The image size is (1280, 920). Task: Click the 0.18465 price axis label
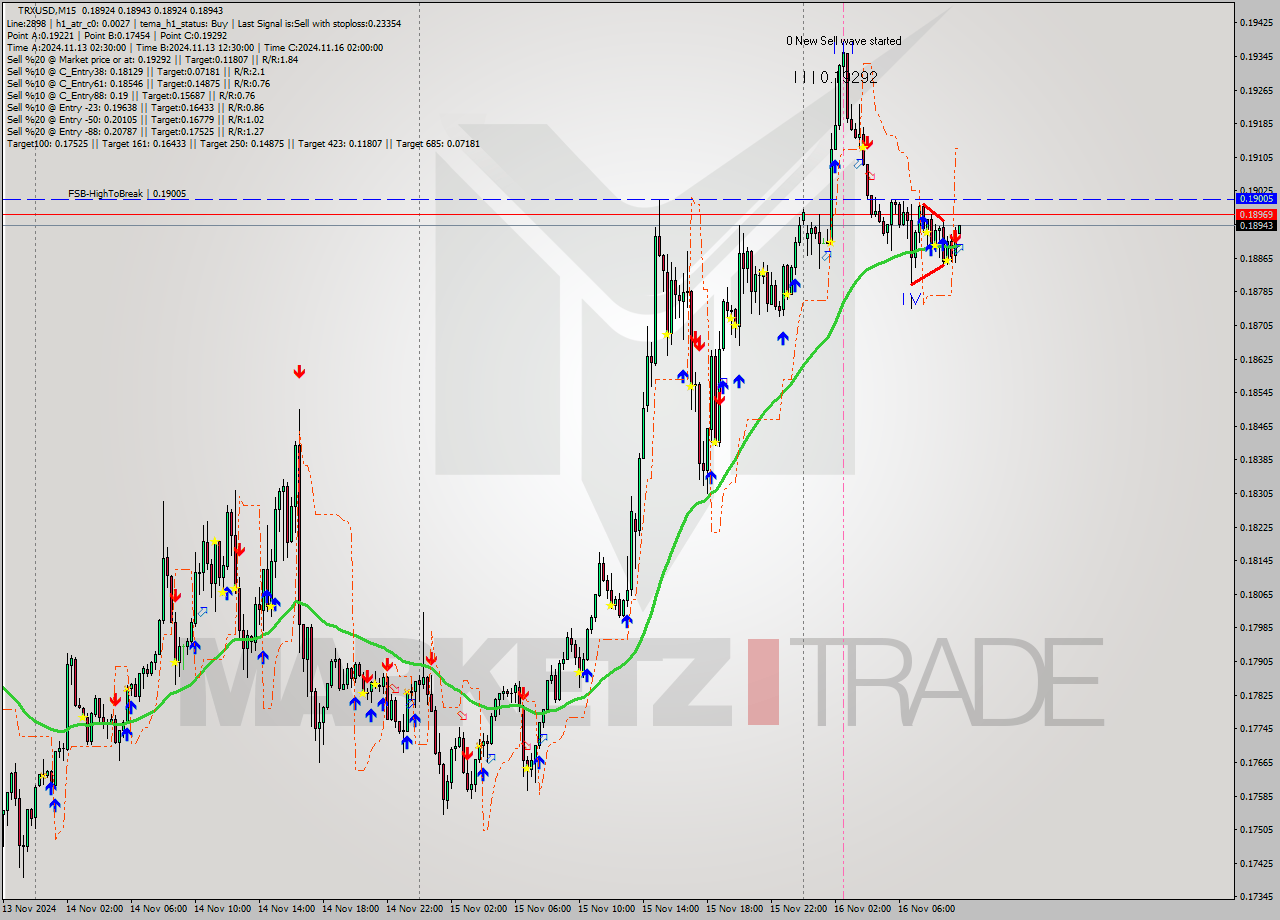[x=1256, y=426]
